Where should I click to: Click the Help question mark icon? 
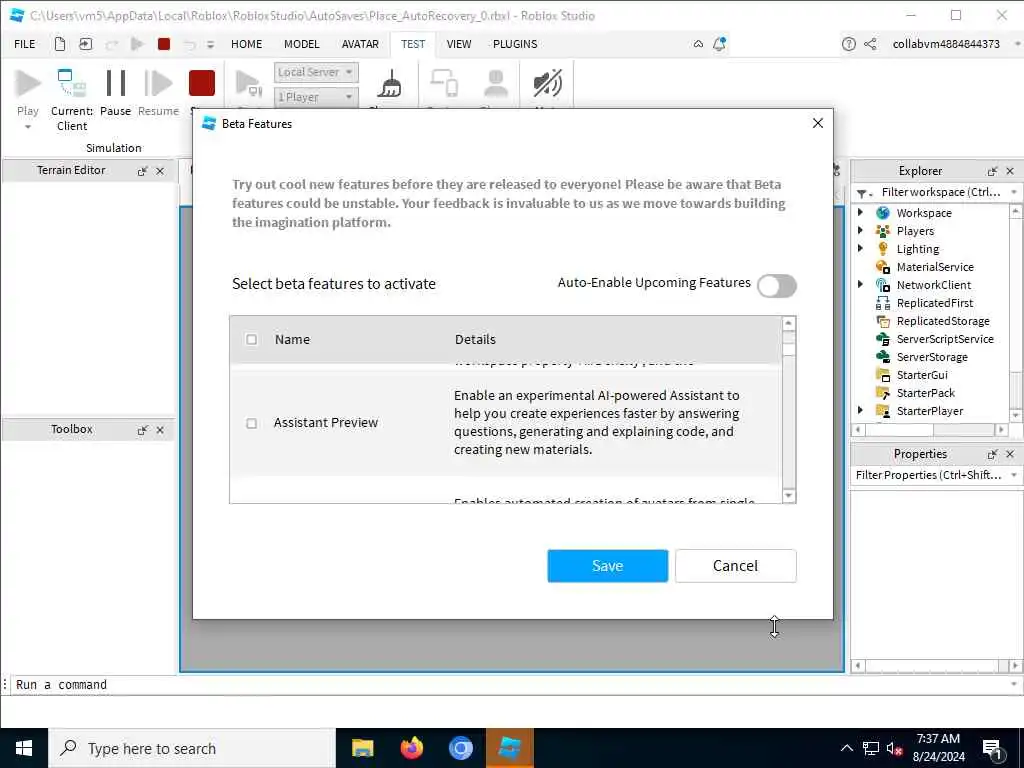click(848, 44)
